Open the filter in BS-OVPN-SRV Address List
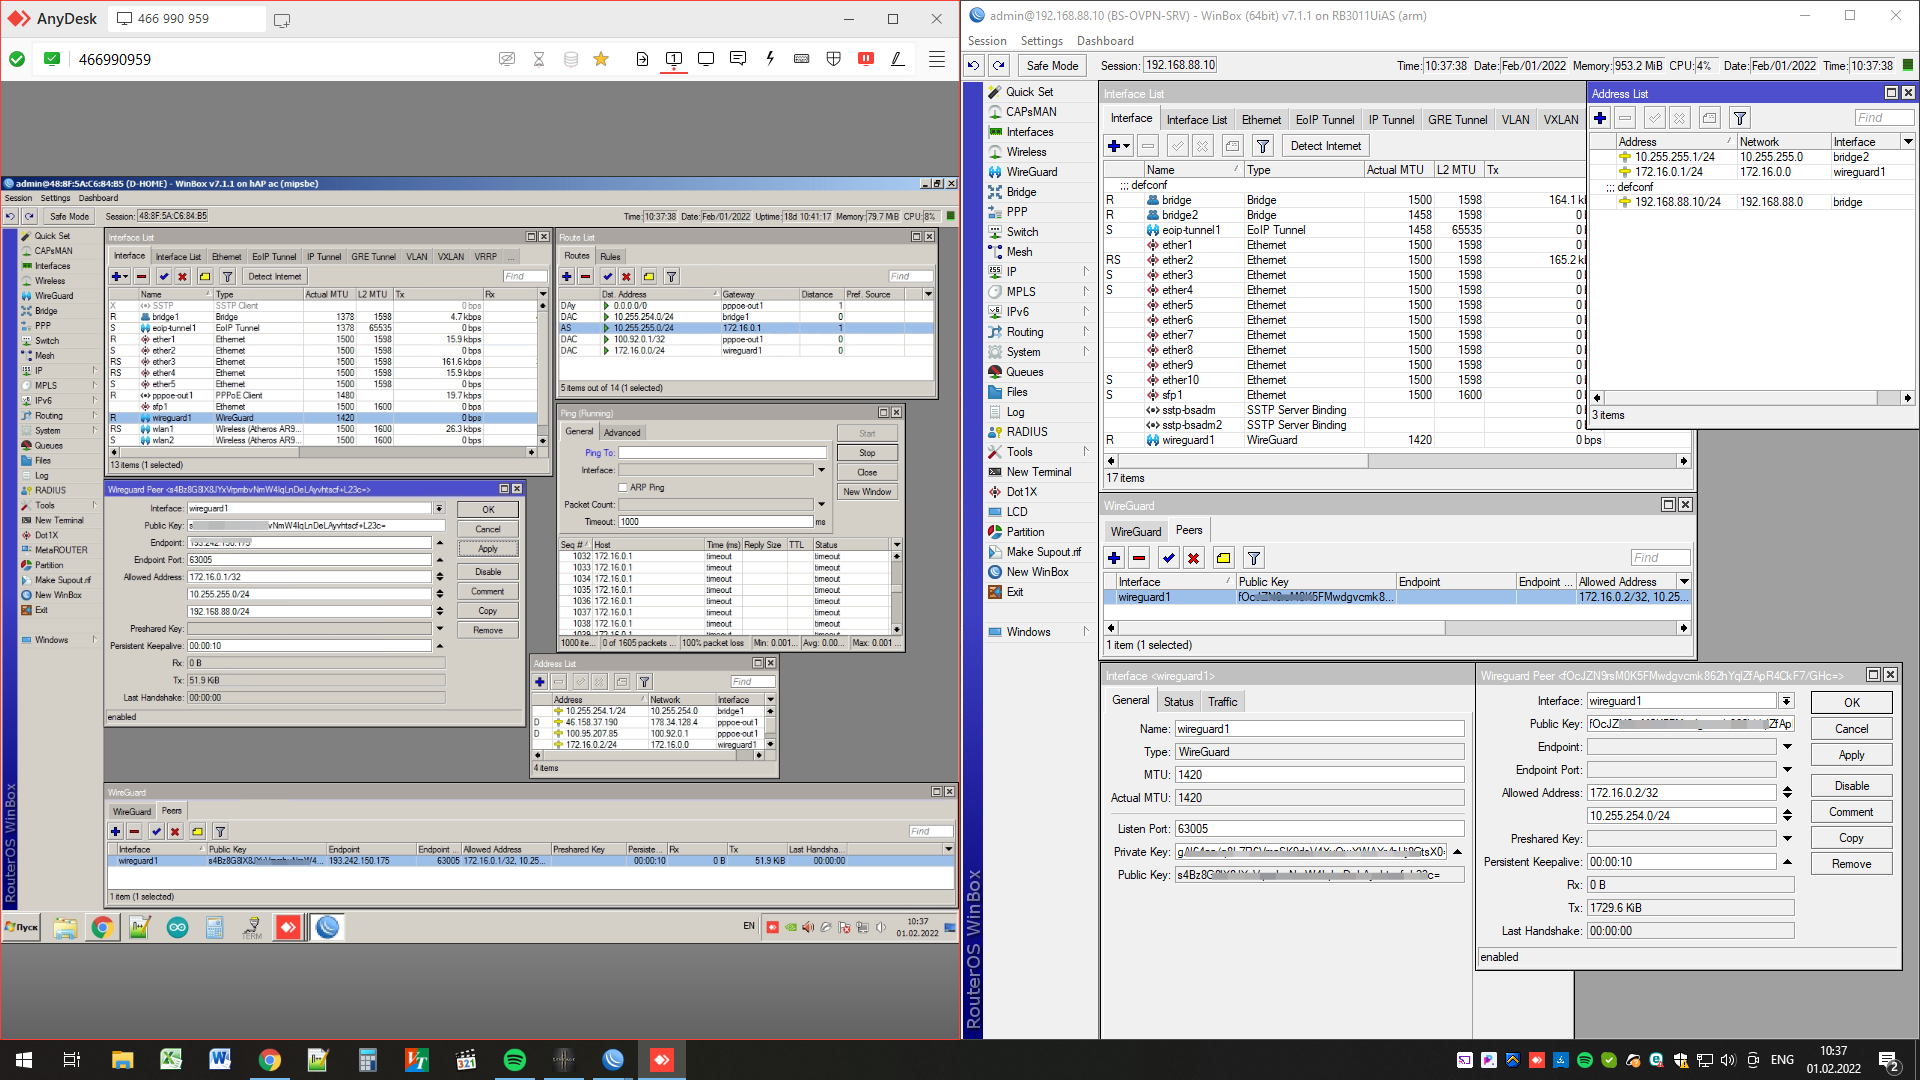Viewport: 1920px width, 1080px height. (1740, 118)
